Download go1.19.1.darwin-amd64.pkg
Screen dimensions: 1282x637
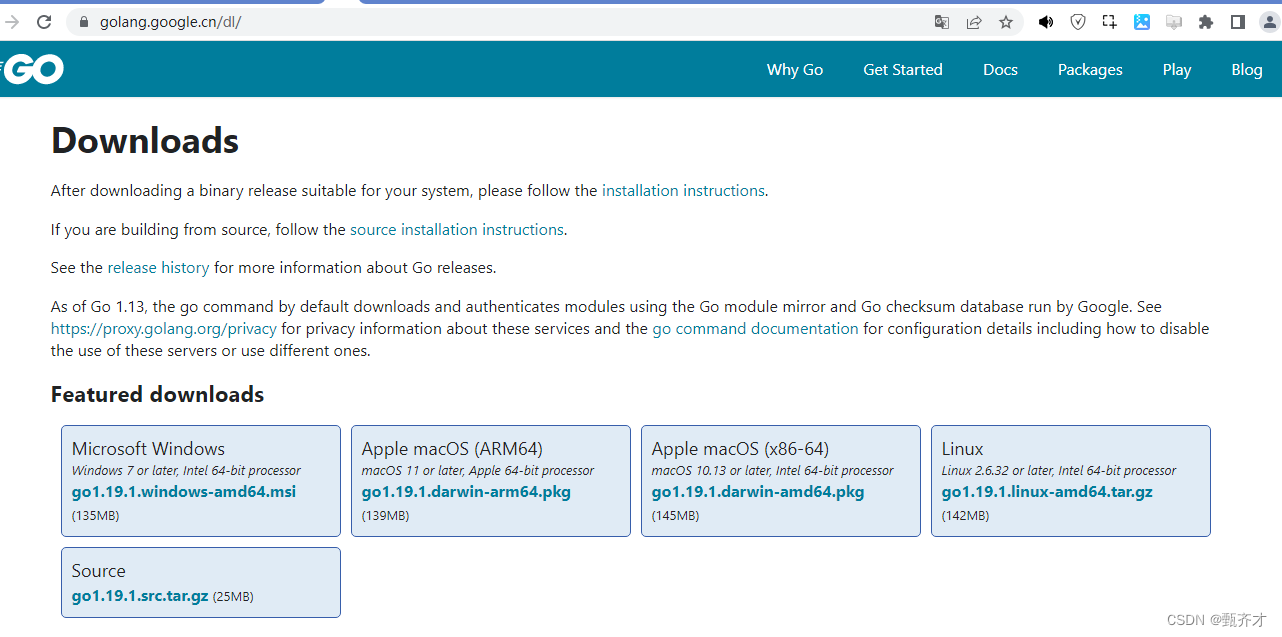758,492
